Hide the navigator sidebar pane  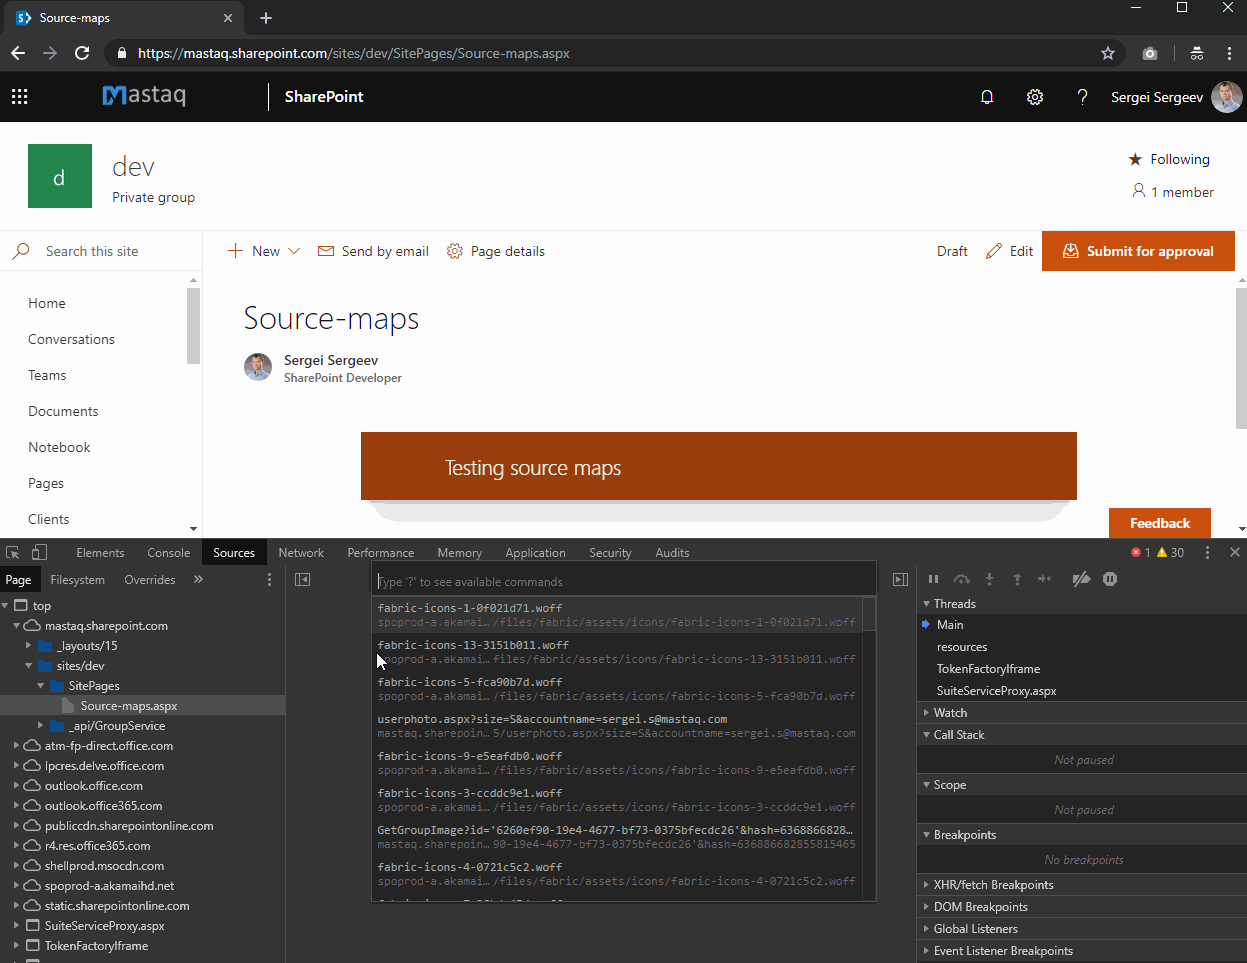(x=303, y=579)
